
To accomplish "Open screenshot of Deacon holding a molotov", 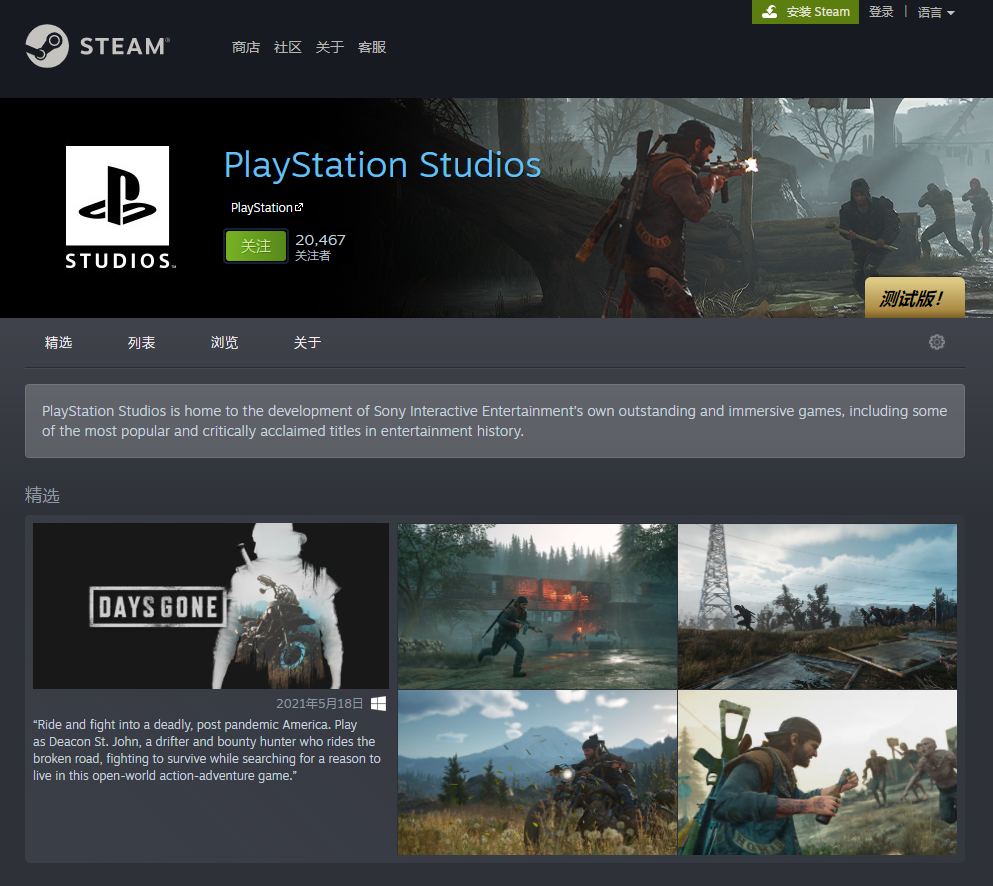I will point(818,773).
